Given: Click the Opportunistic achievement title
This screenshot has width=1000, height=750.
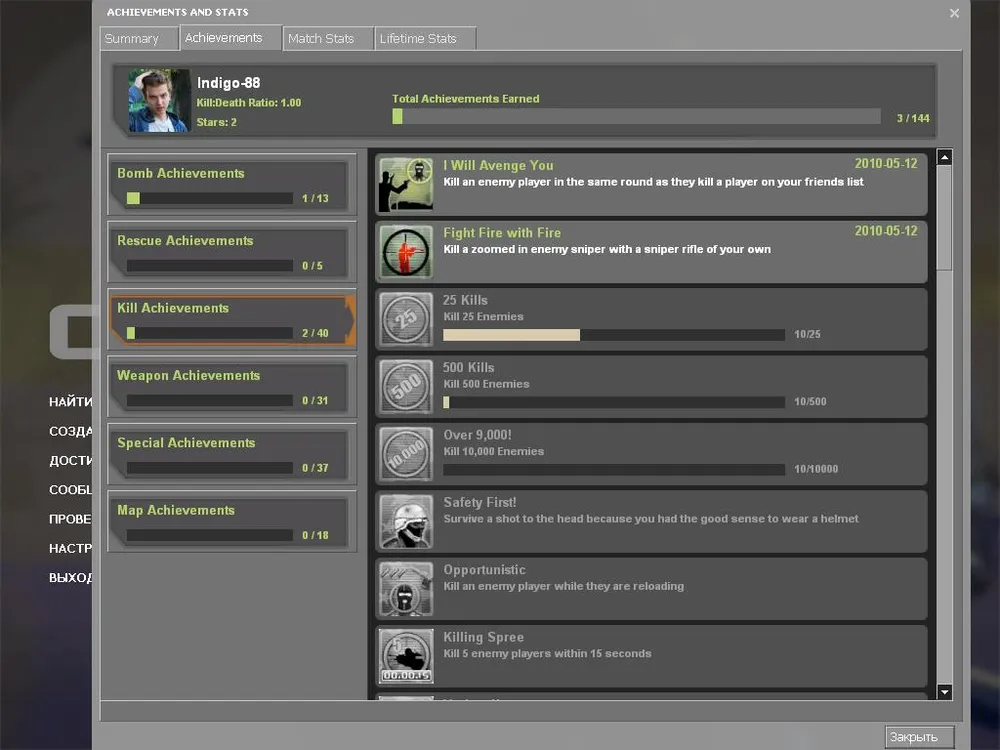Looking at the screenshot, I should (484, 570).
